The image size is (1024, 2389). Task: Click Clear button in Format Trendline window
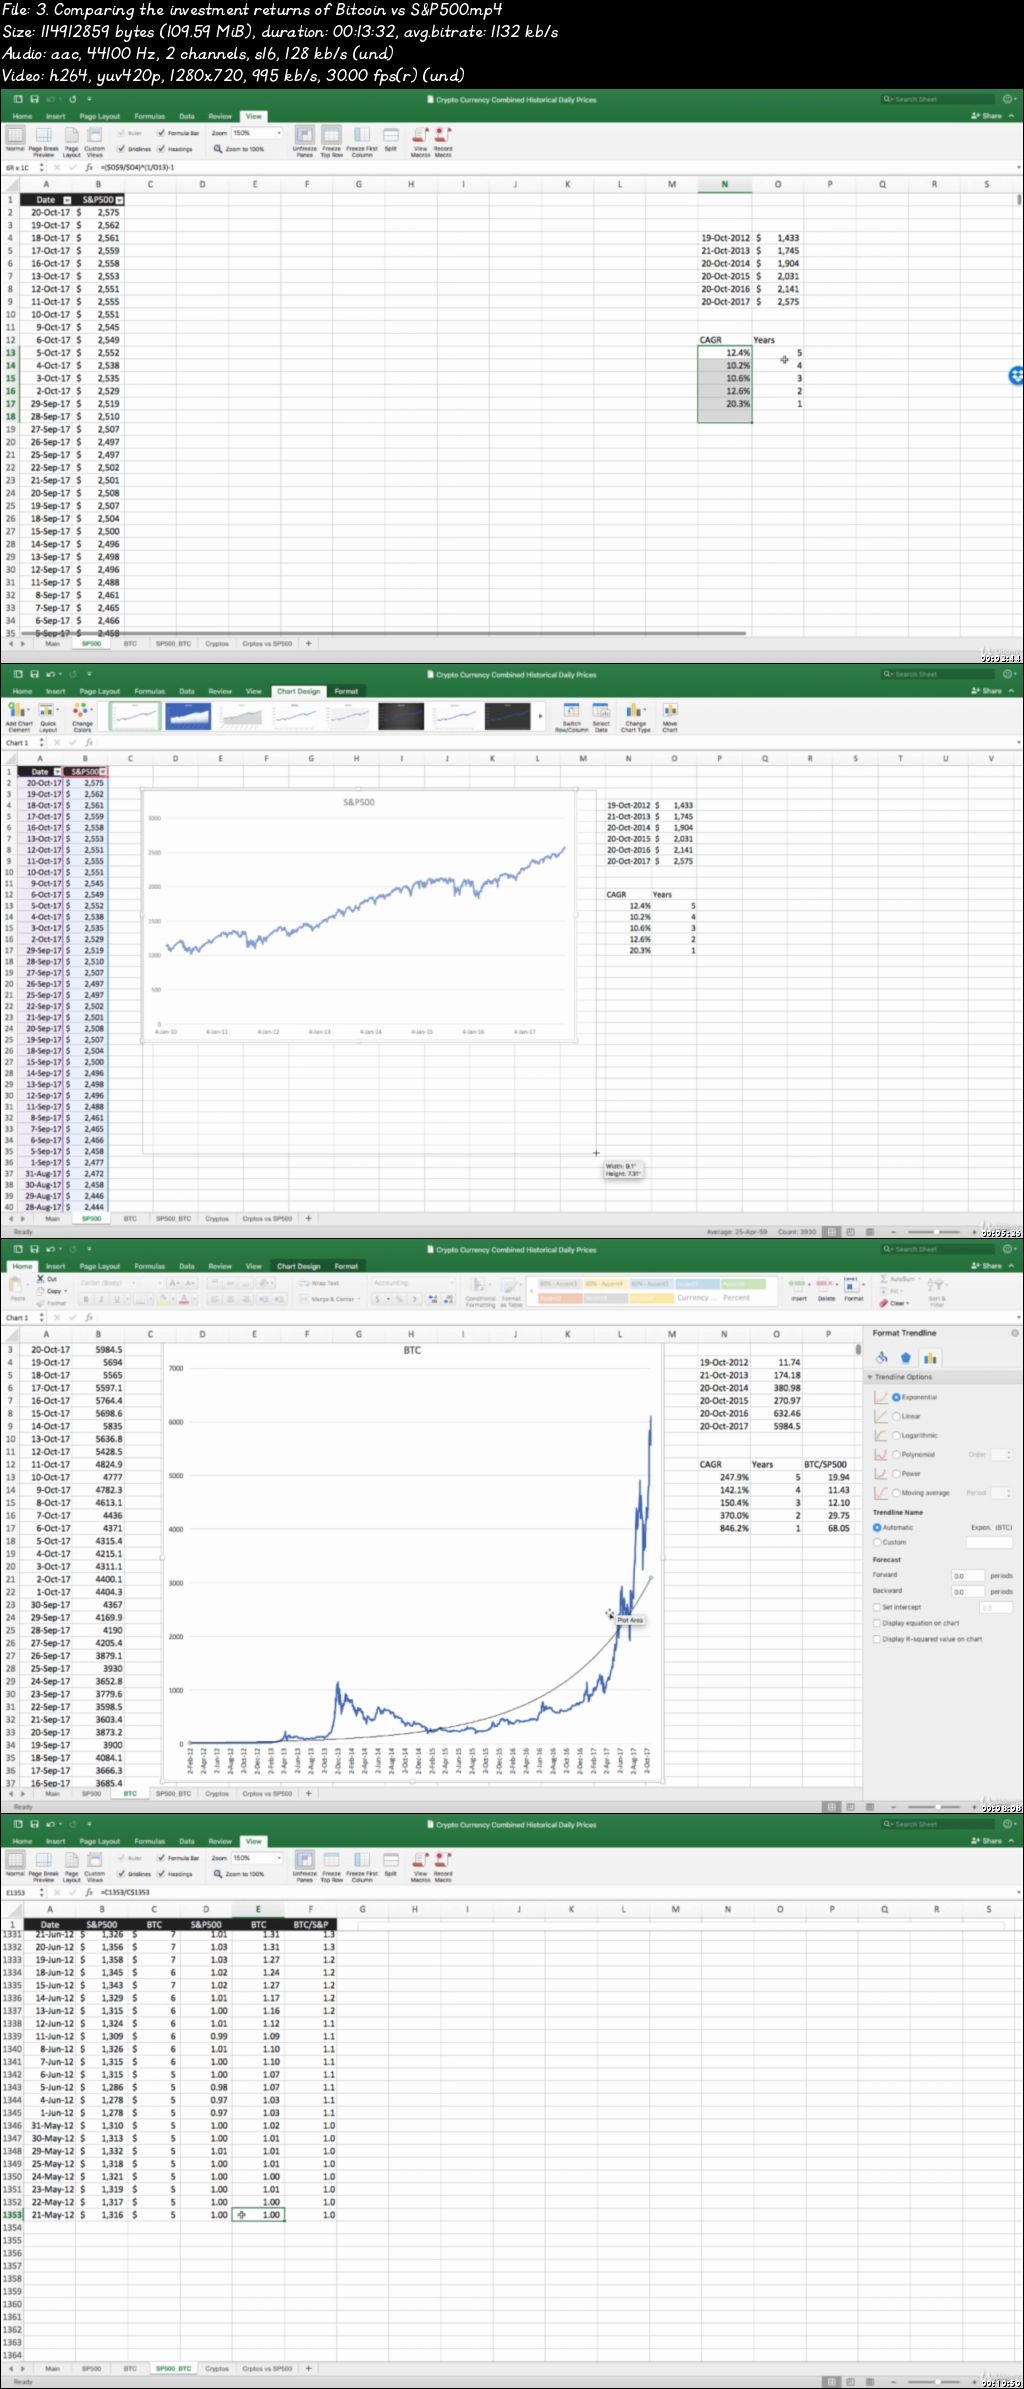pyautogui.click(x=895, y=1303)
